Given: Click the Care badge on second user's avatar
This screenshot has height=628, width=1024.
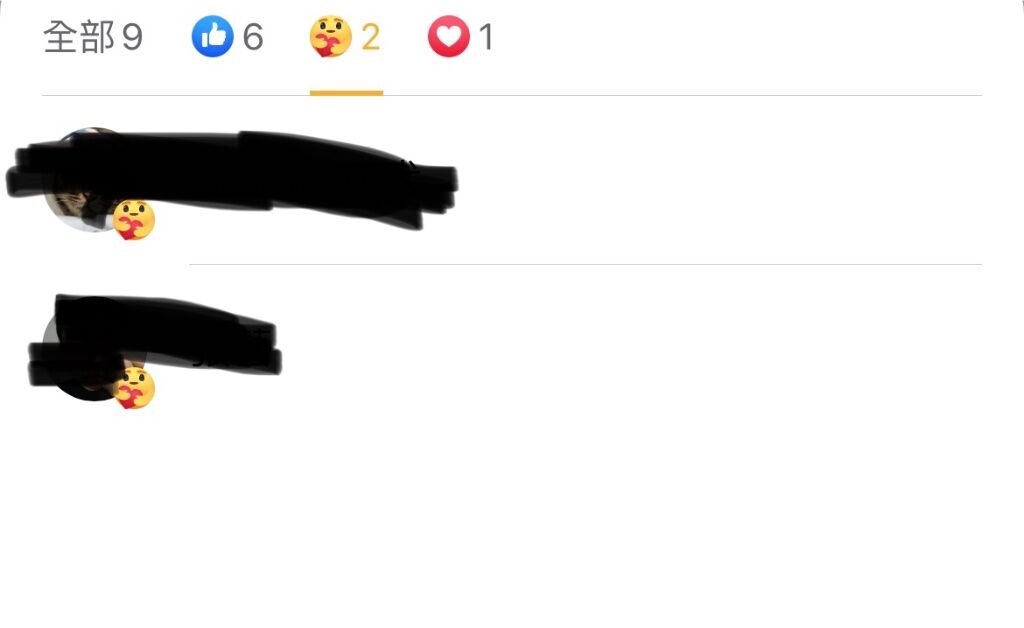Looking at the screenshot, I should pos(134,388).
